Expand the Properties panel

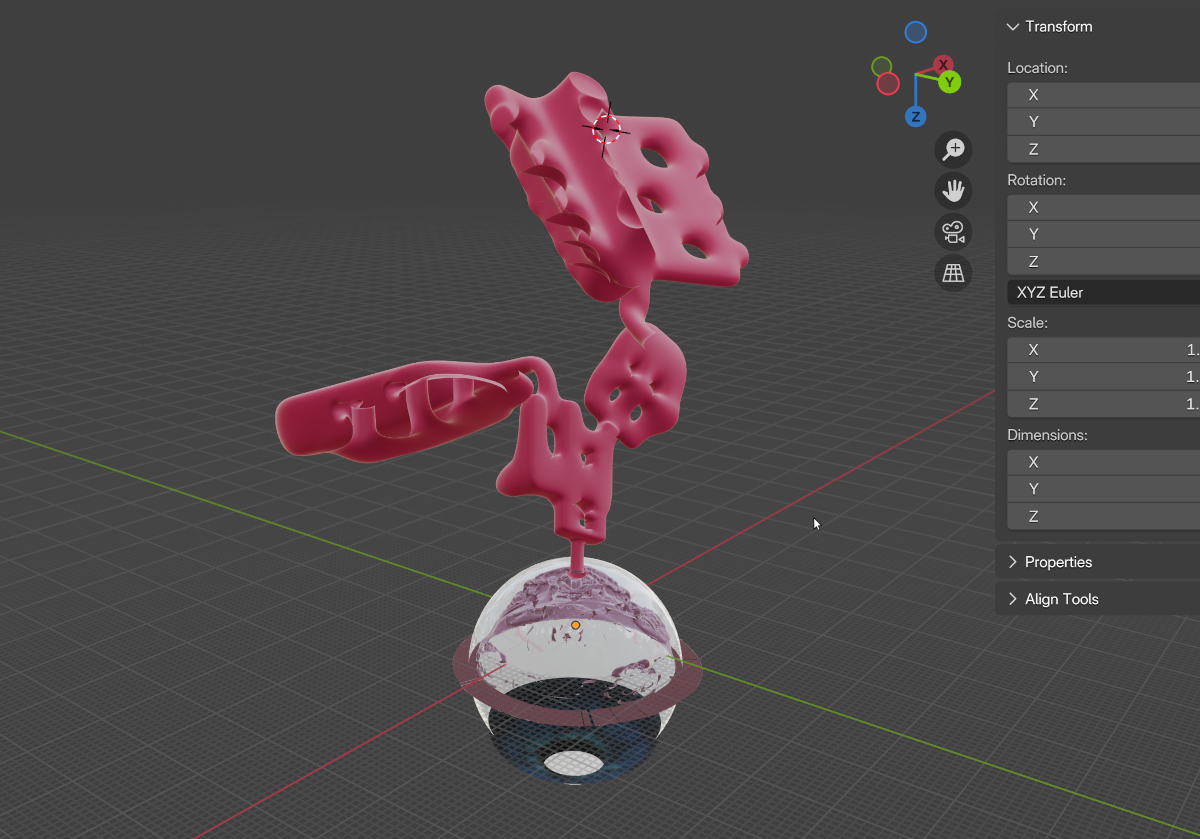click(1050, 562)
